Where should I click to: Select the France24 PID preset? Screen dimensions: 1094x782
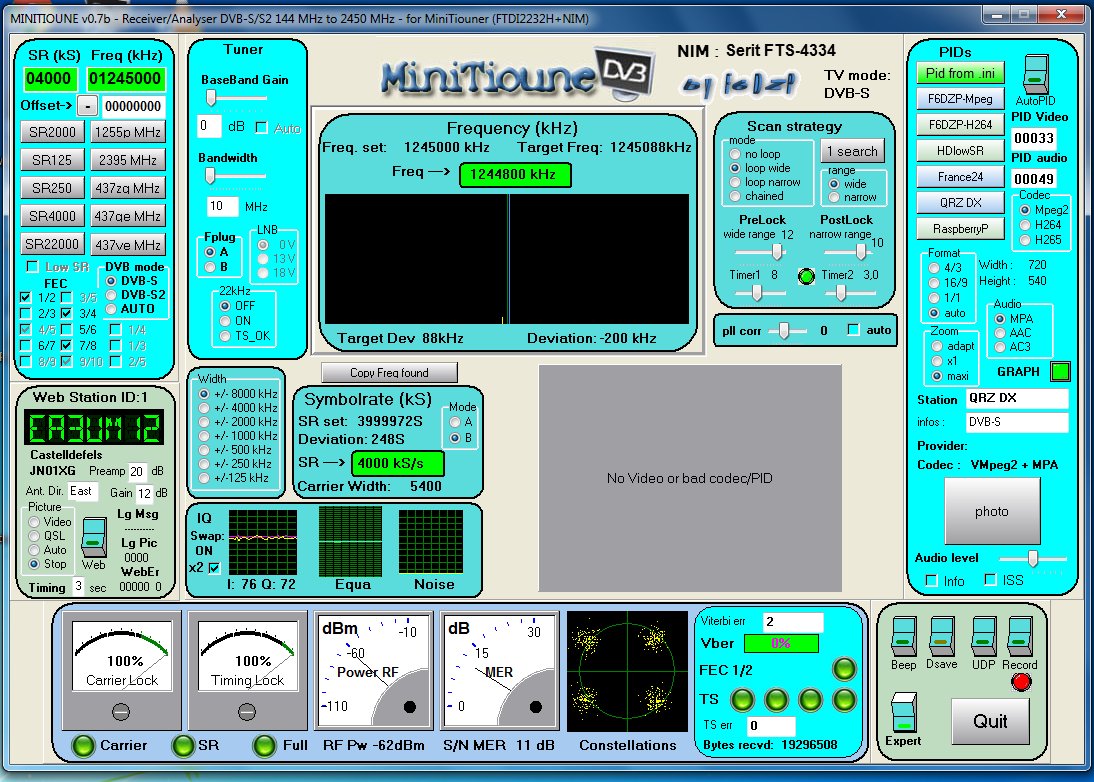click(960, 176)
